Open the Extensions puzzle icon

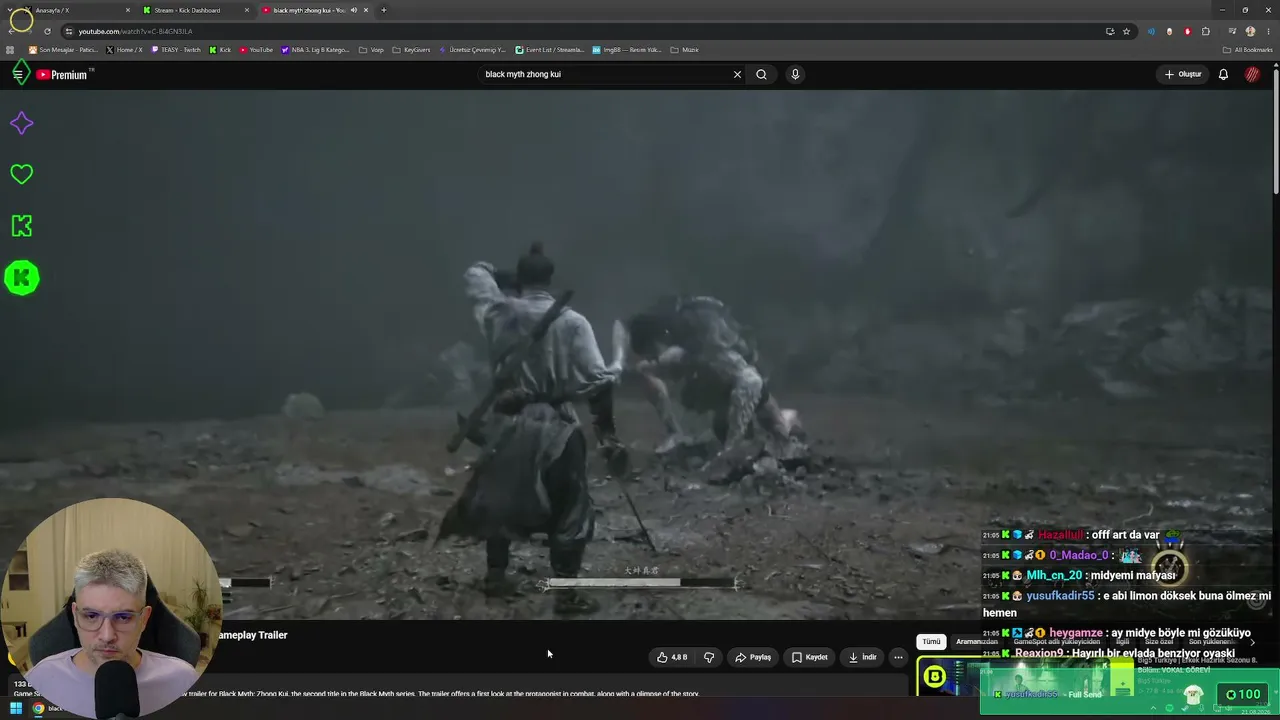point(1206,31)
